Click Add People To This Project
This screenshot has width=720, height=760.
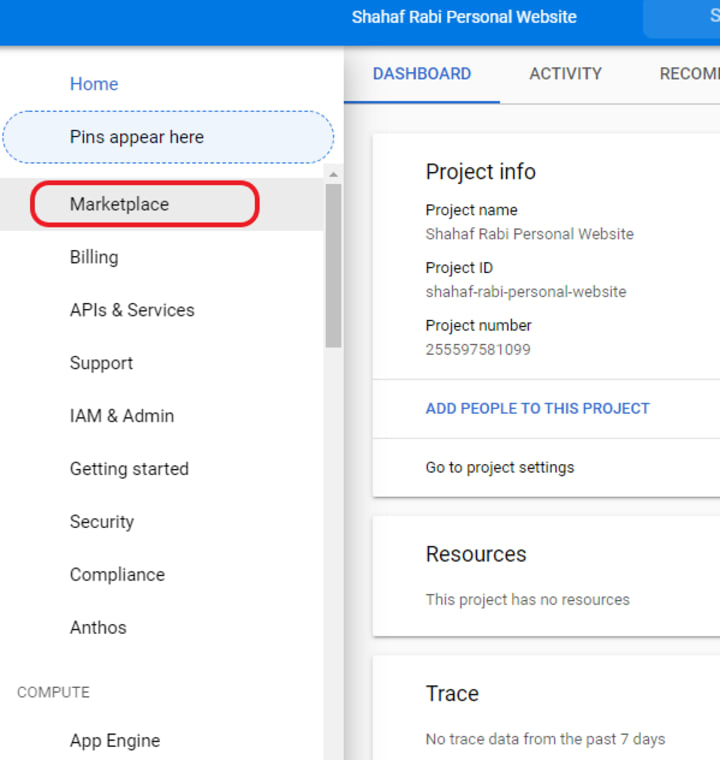tap(537, 408)
